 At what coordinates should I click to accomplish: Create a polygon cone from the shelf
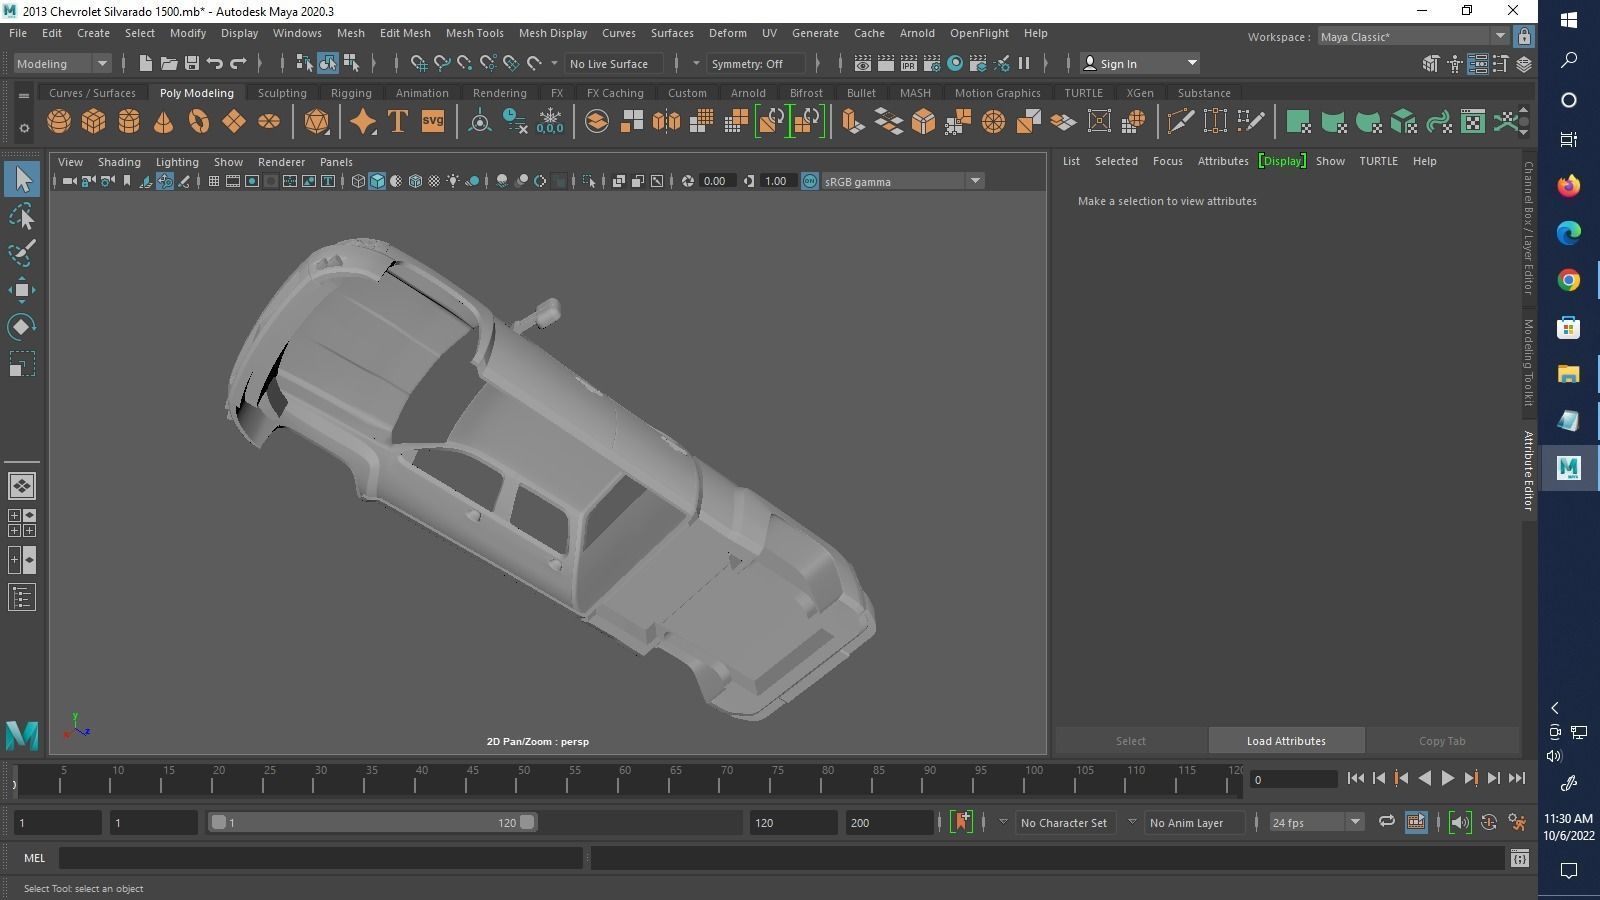point(164,122)
